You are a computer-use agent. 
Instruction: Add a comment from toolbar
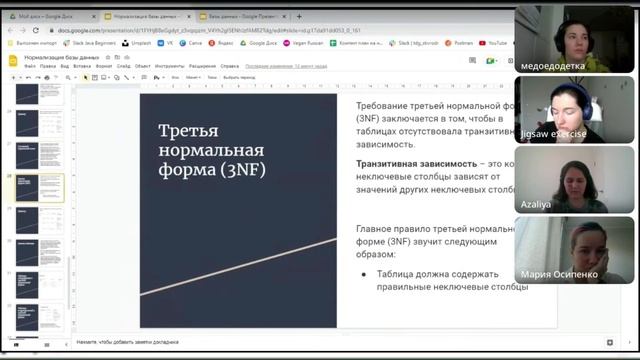point(144,77)
